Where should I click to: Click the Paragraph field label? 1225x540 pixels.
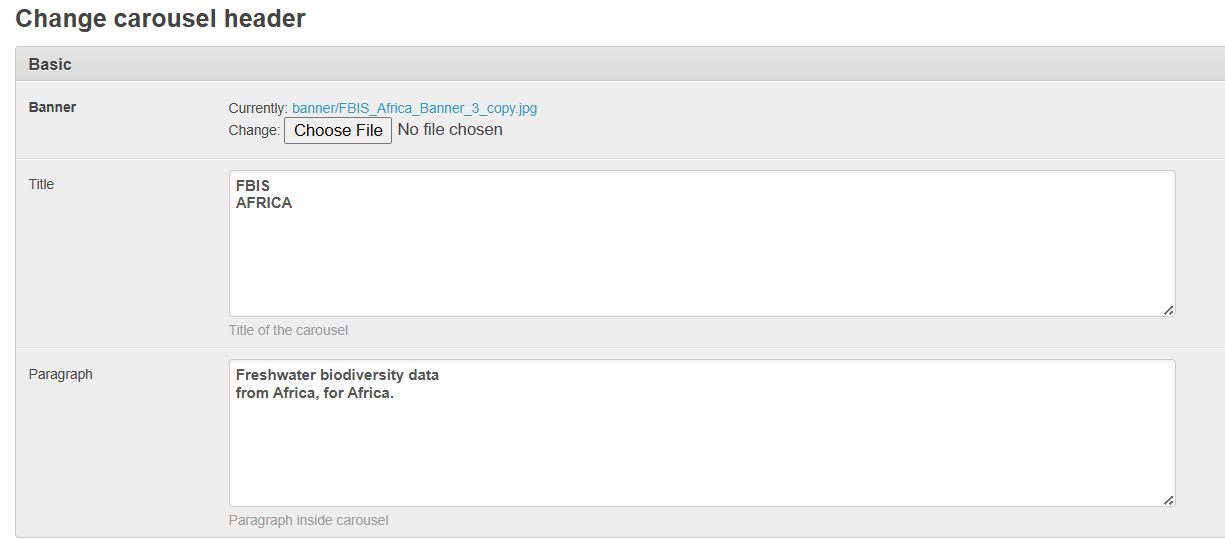pos(60,374)
